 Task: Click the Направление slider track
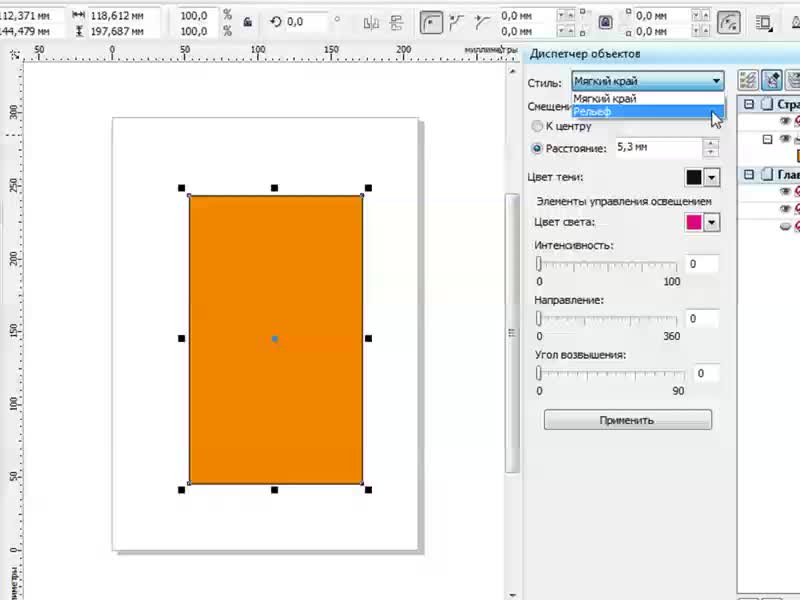click(607, 319)
